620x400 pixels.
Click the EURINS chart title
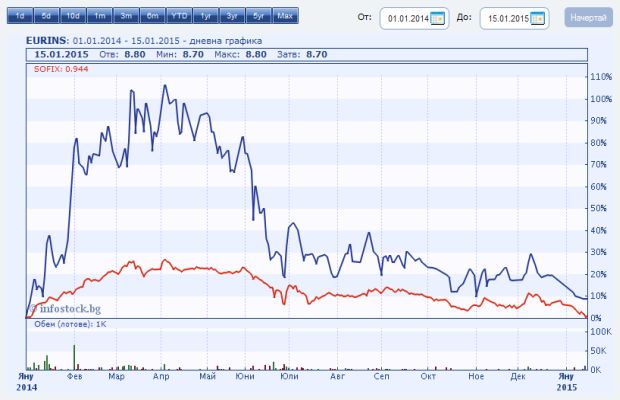46,41
